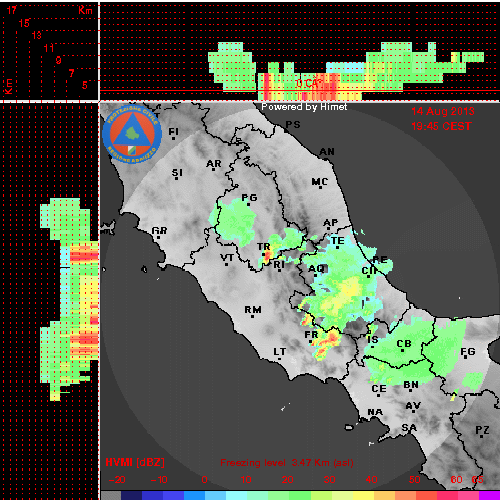Click the 30 value on the dBZ scale

point(330,480)
